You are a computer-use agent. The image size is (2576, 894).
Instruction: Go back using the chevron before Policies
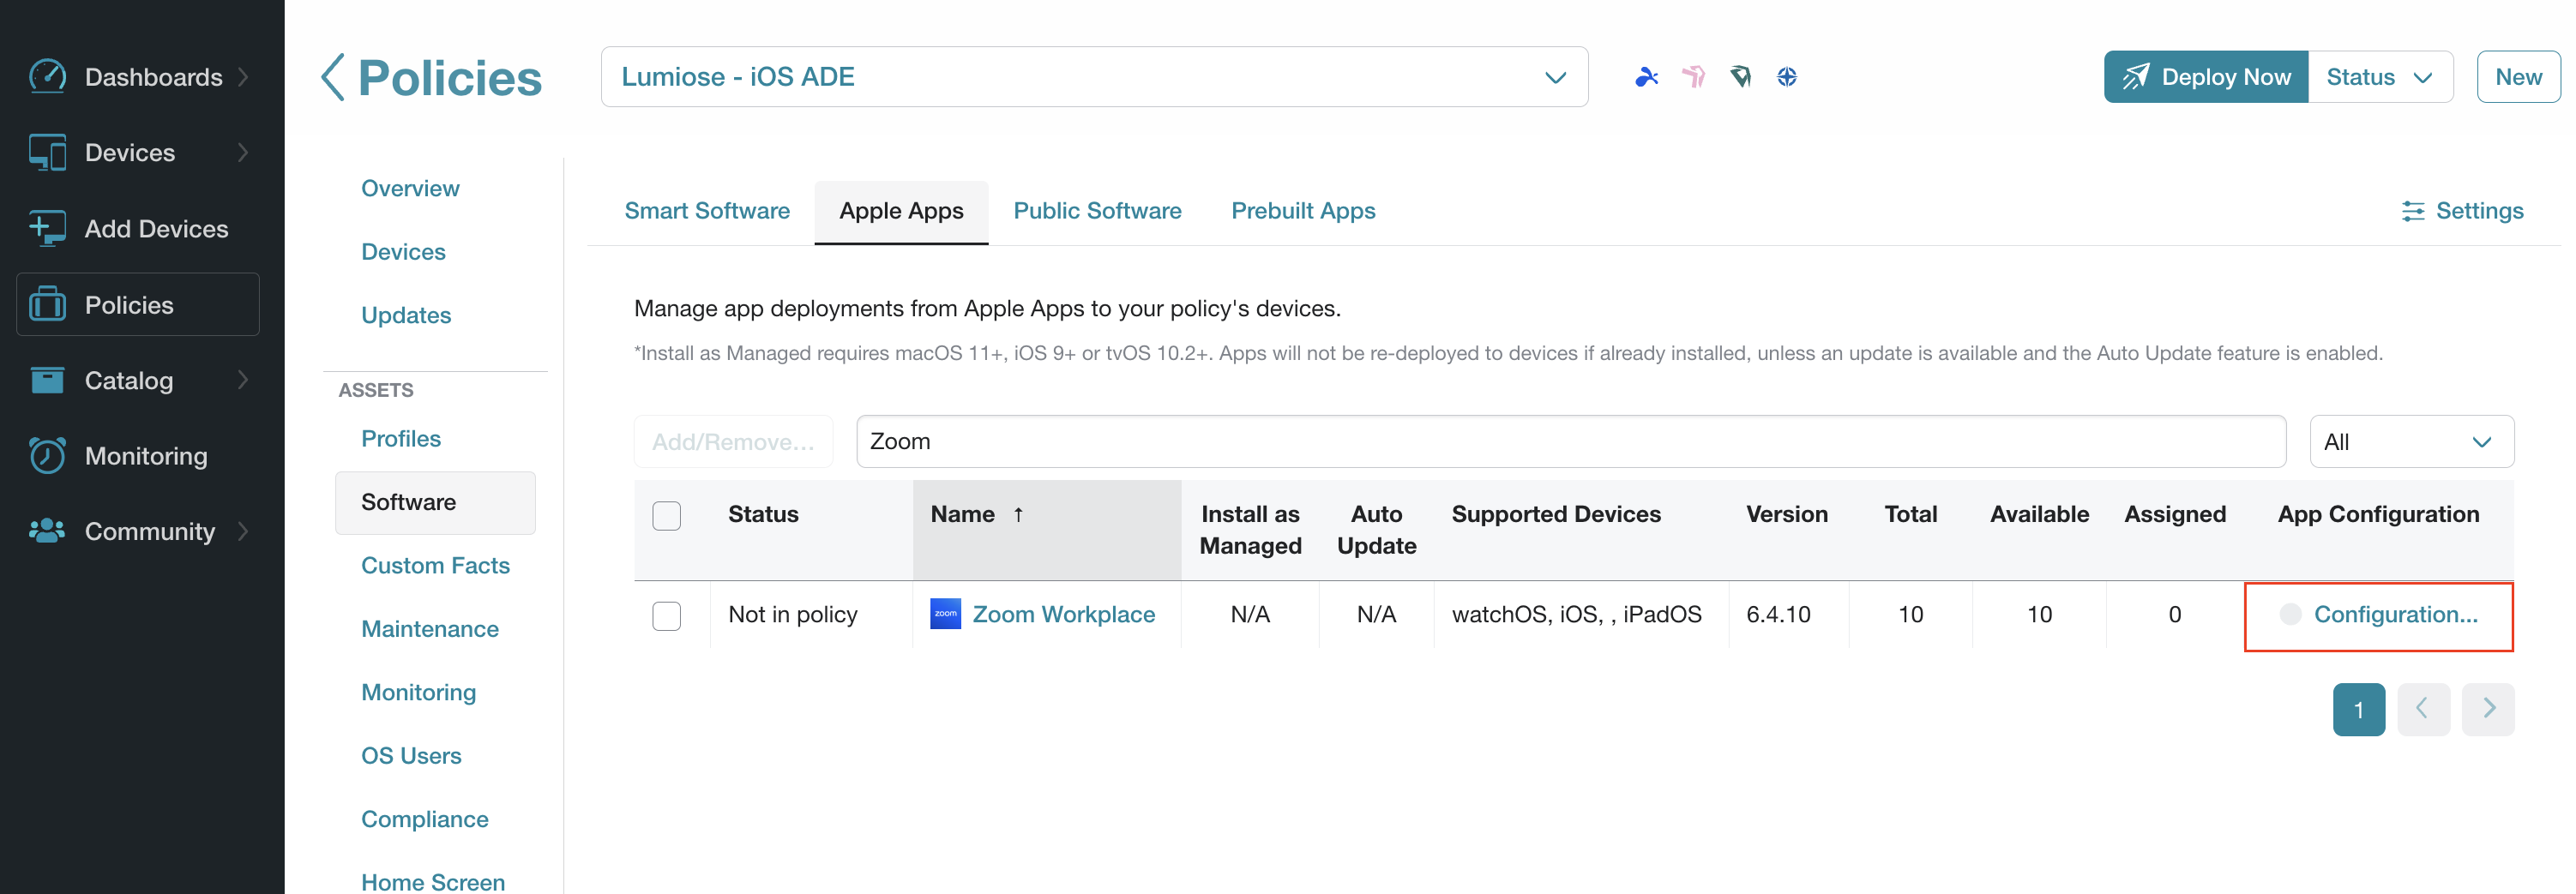tap(333, 77)
